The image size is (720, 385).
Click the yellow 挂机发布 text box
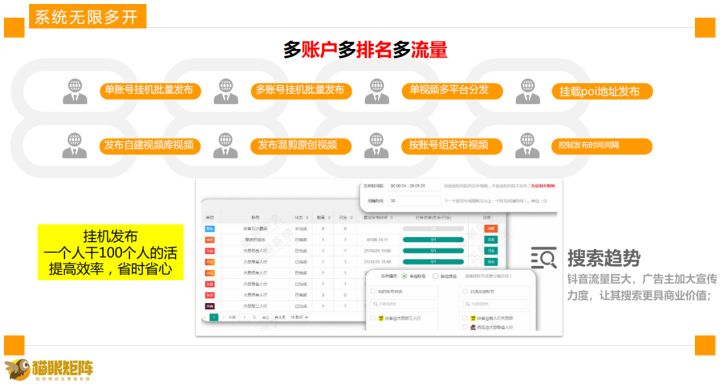coord(111,252)
